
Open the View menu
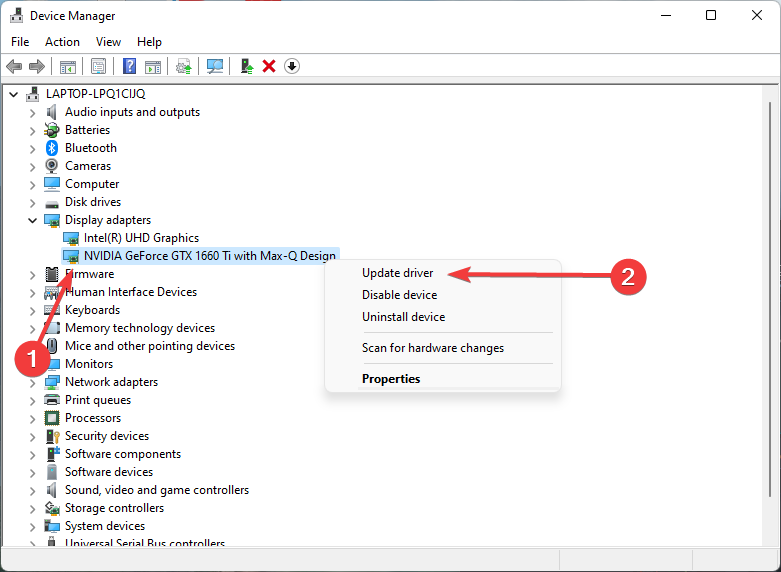click(108, 42)
